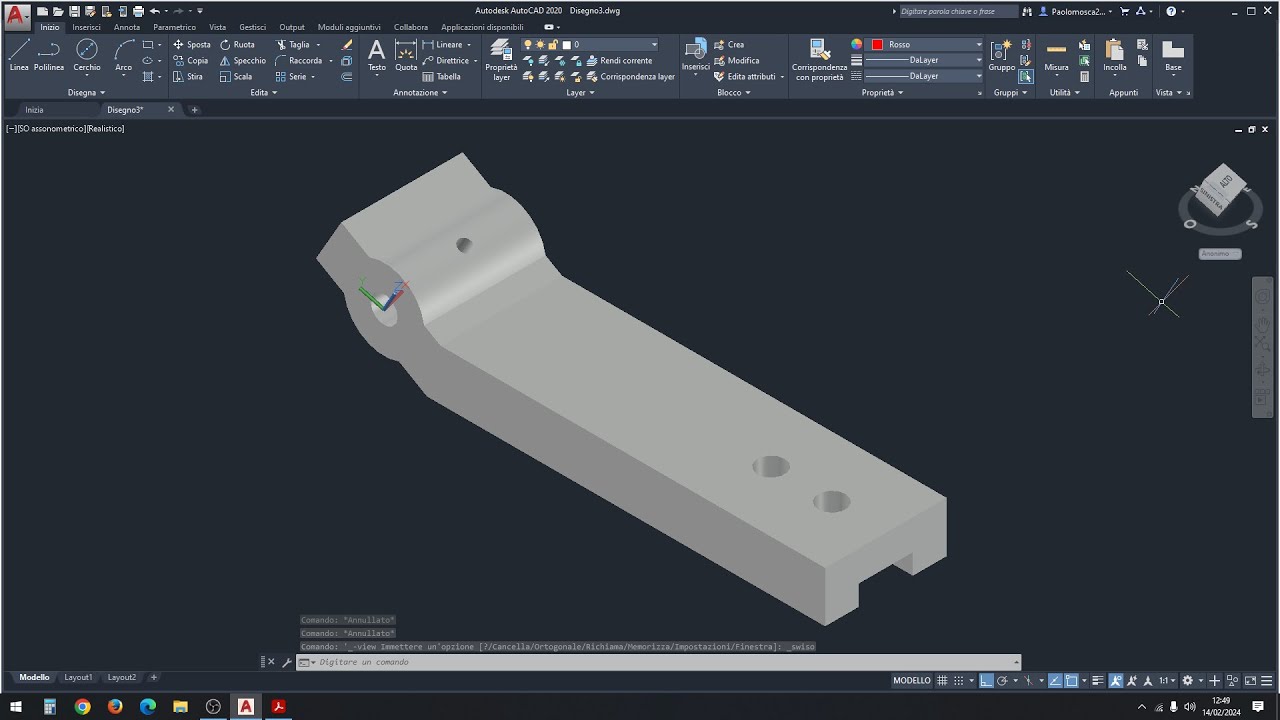The width and height of the screenshot is (1280, 720).
Task: Toggle lineweight display in status bar
Action: point(1098,680)
